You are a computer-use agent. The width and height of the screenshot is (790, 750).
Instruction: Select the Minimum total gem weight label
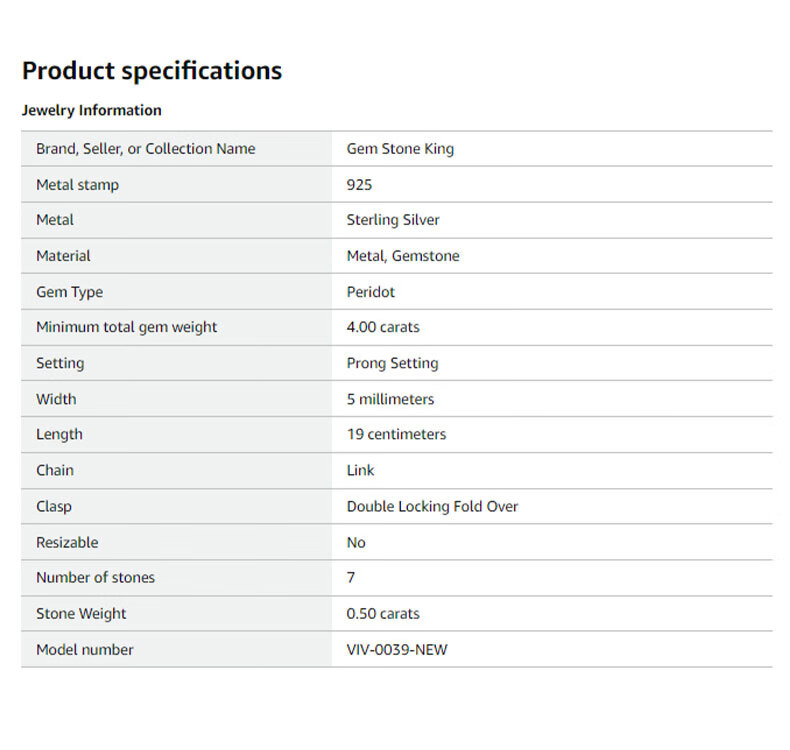point(126,327)
